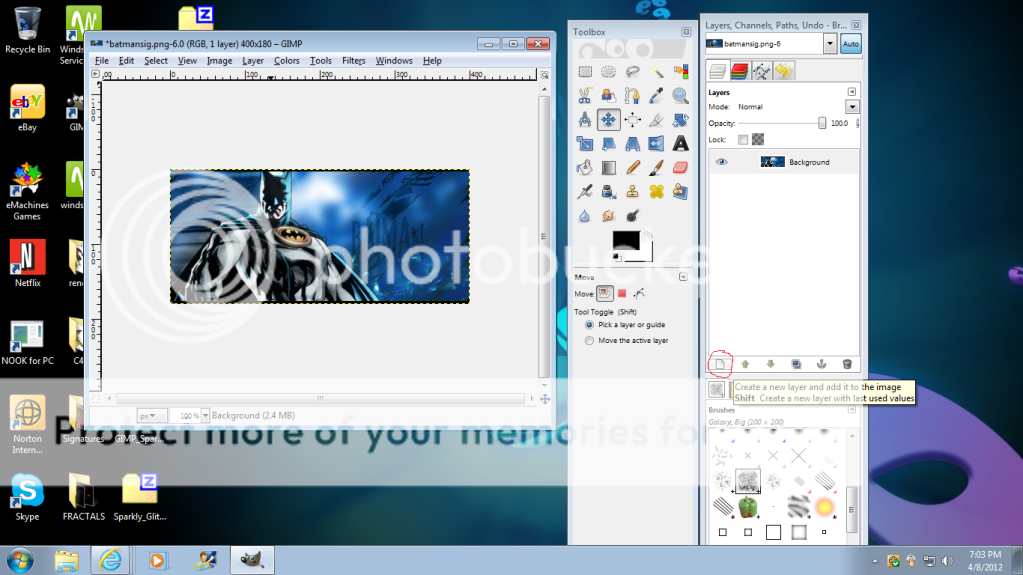Select the Scale tool

585,144
